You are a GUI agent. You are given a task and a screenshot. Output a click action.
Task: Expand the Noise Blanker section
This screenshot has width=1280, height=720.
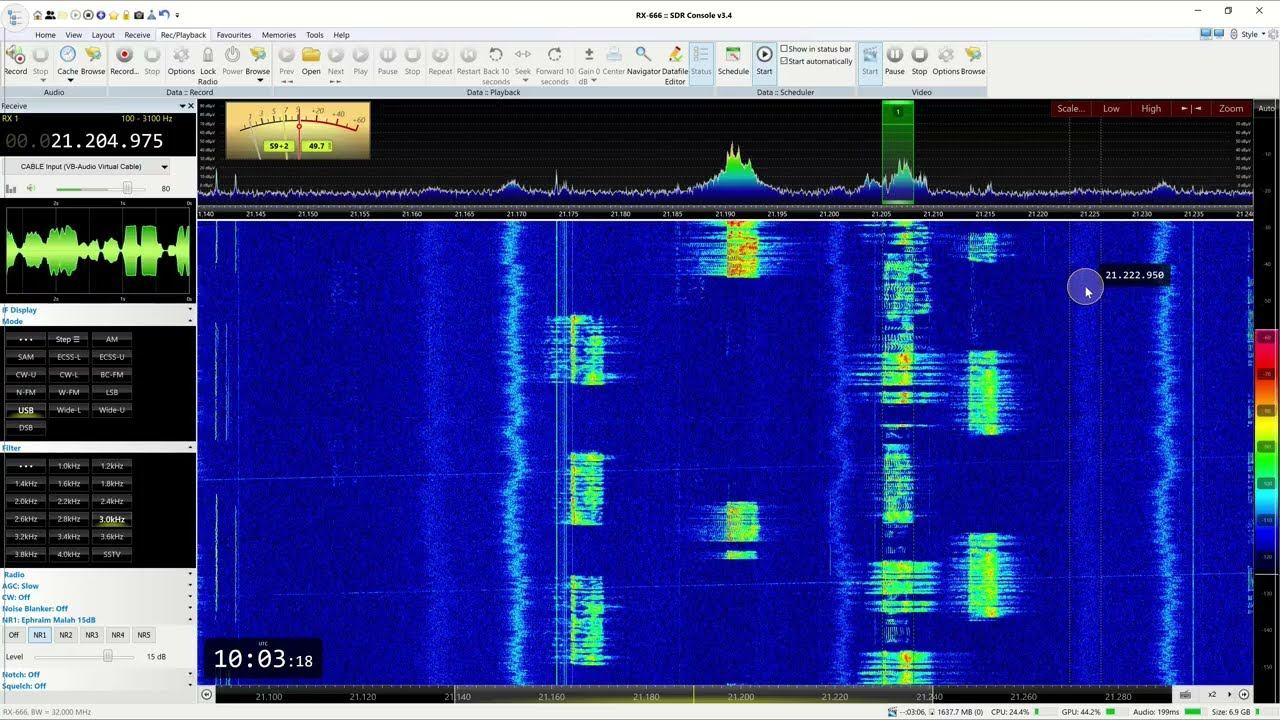(98, 608)
